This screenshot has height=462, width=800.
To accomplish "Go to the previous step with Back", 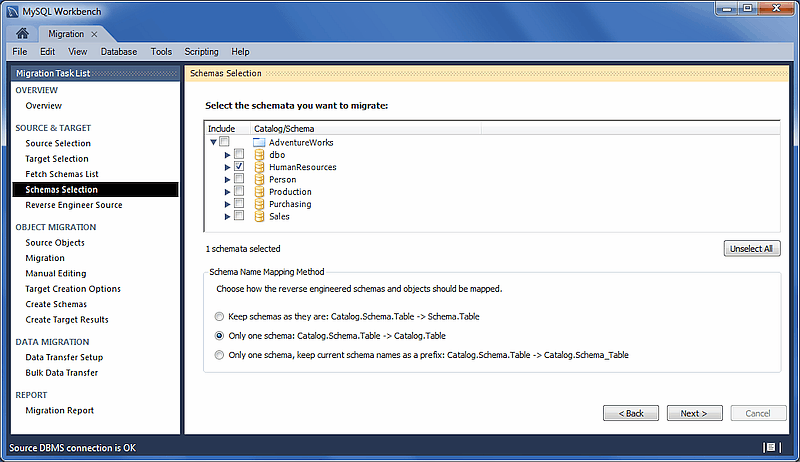I will click(631, 413).
